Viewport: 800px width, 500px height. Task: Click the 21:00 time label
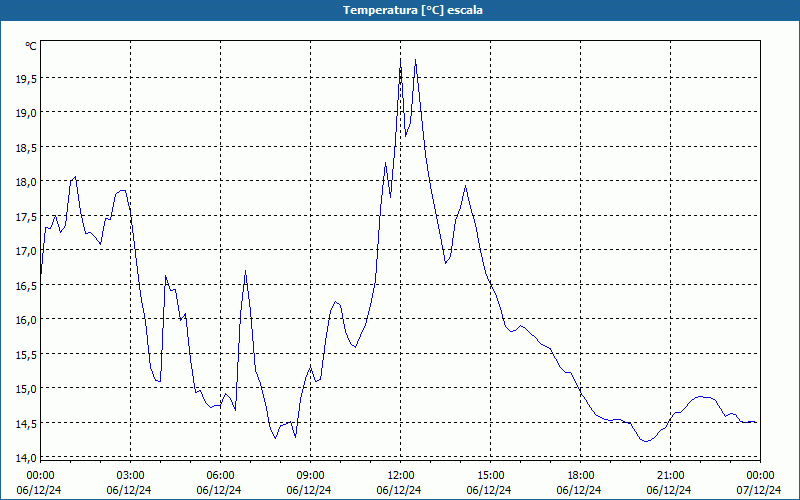coord(670,476)
